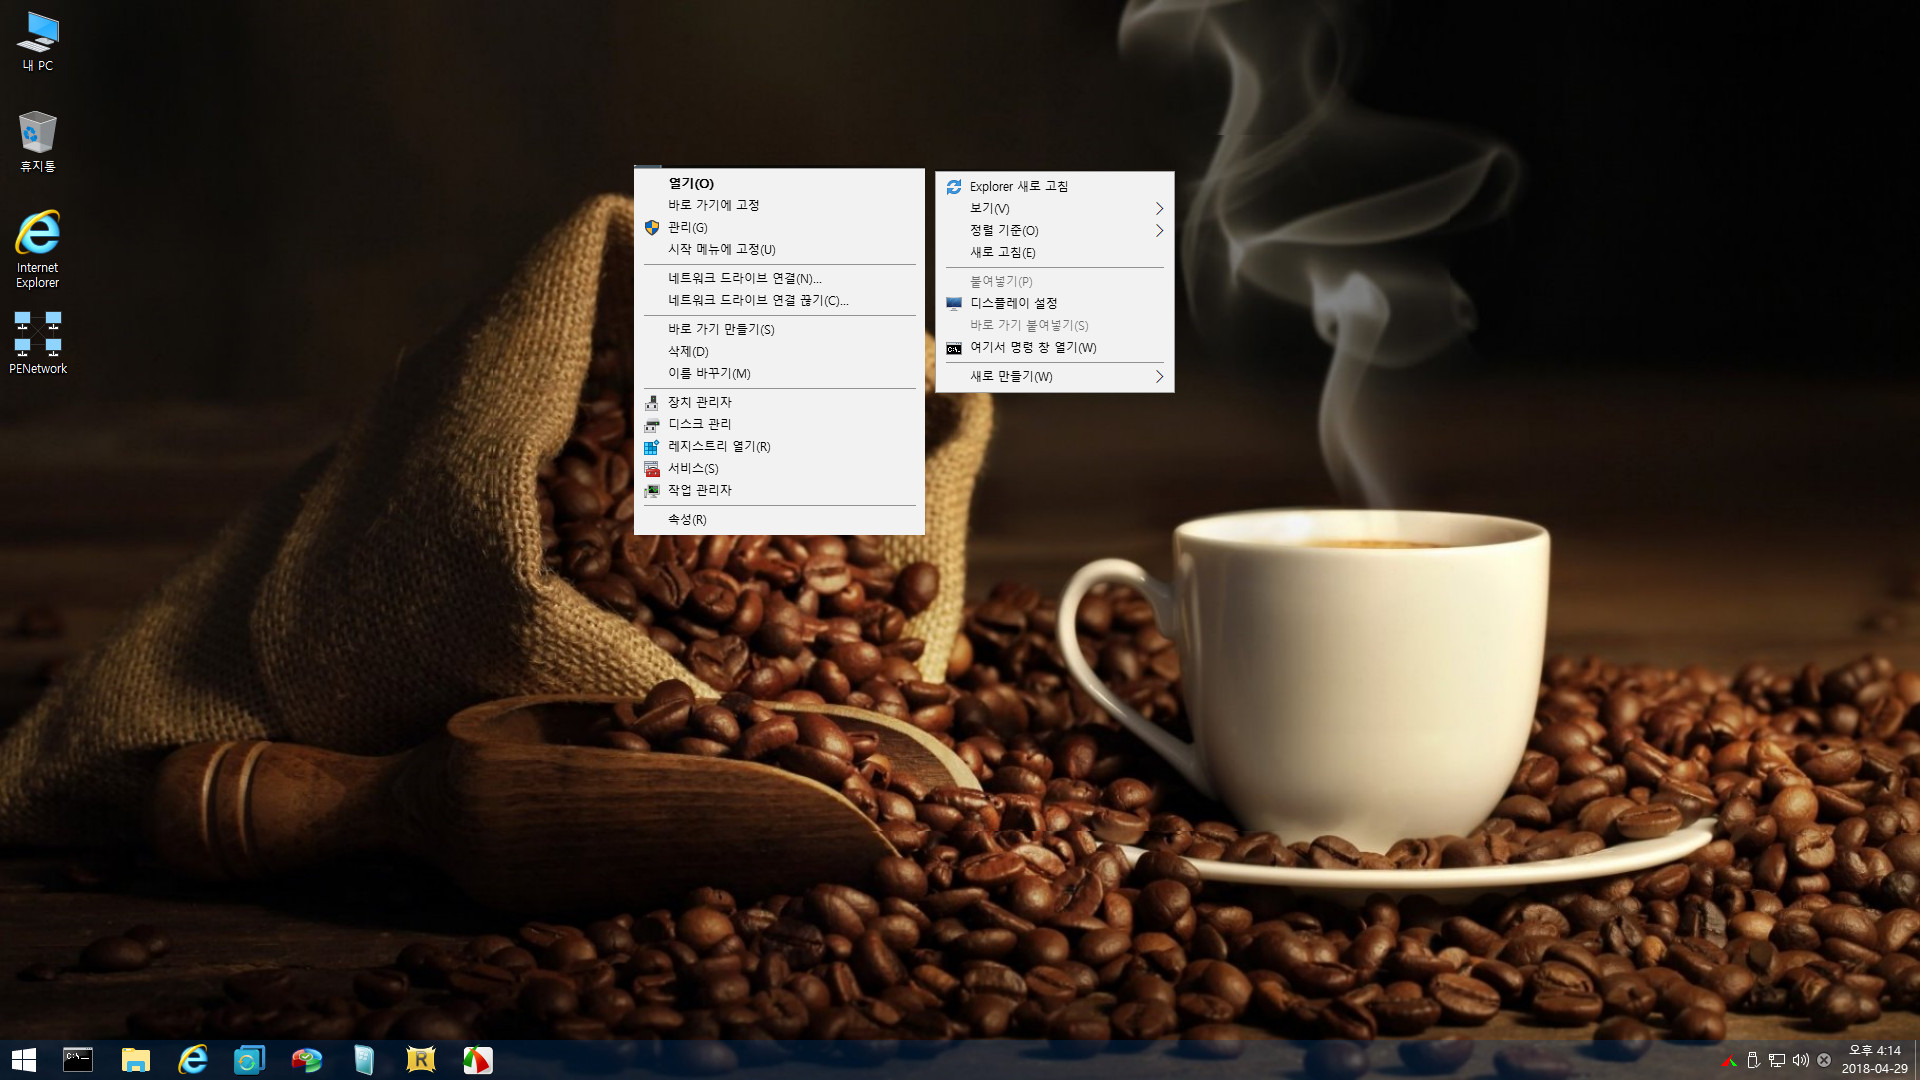The image size is (1920, 1080).
Task: Open the volume speaker tray icon
Action: (x=1801, y=1060)
